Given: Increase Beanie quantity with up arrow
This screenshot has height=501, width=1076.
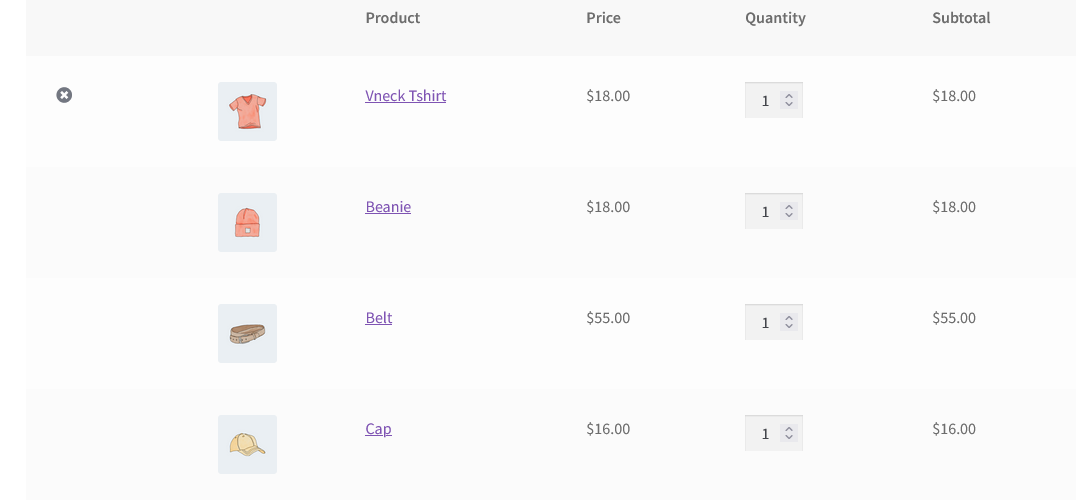Looking at the screenshot, I should click(789, 208).
